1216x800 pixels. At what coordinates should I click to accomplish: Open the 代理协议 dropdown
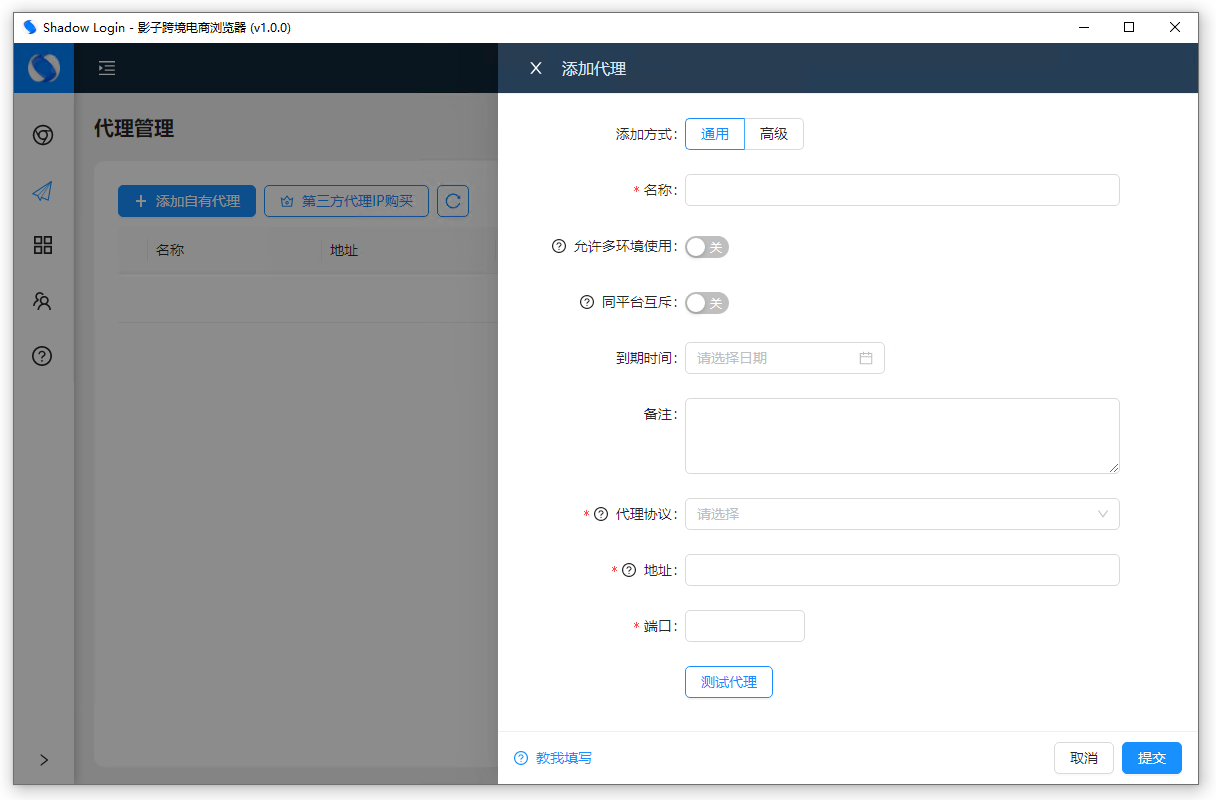901,513
